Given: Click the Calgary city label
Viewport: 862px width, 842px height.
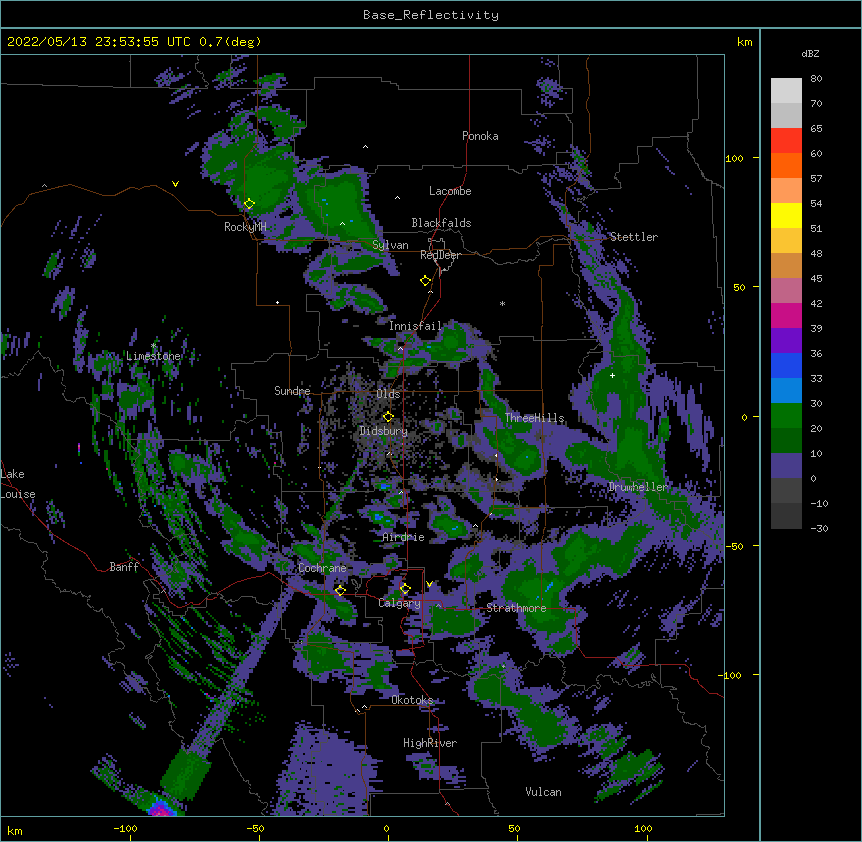Looking at the screenshot, I should (x=399, y=603).
